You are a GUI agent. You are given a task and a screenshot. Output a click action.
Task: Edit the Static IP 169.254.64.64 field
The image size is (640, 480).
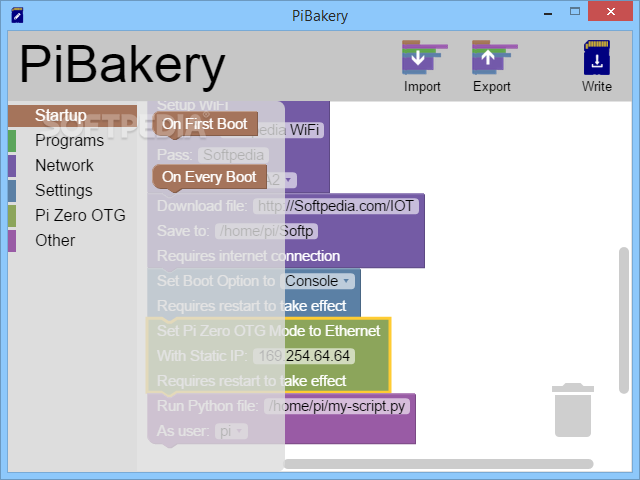point(304,356)
